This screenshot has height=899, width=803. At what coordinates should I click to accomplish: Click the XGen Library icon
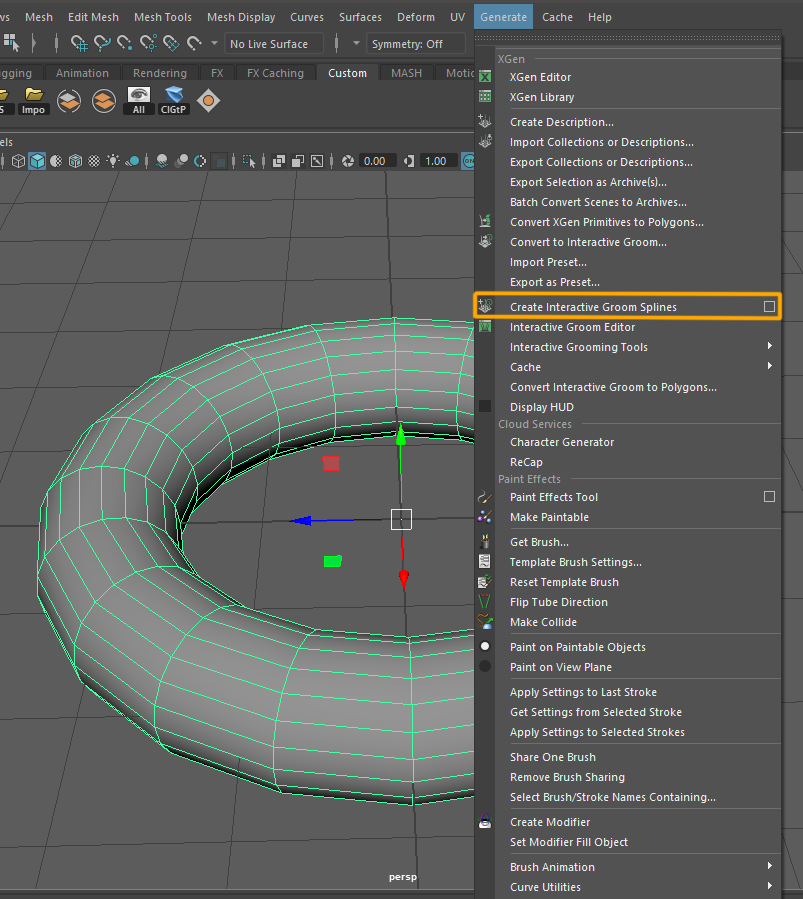485,97
